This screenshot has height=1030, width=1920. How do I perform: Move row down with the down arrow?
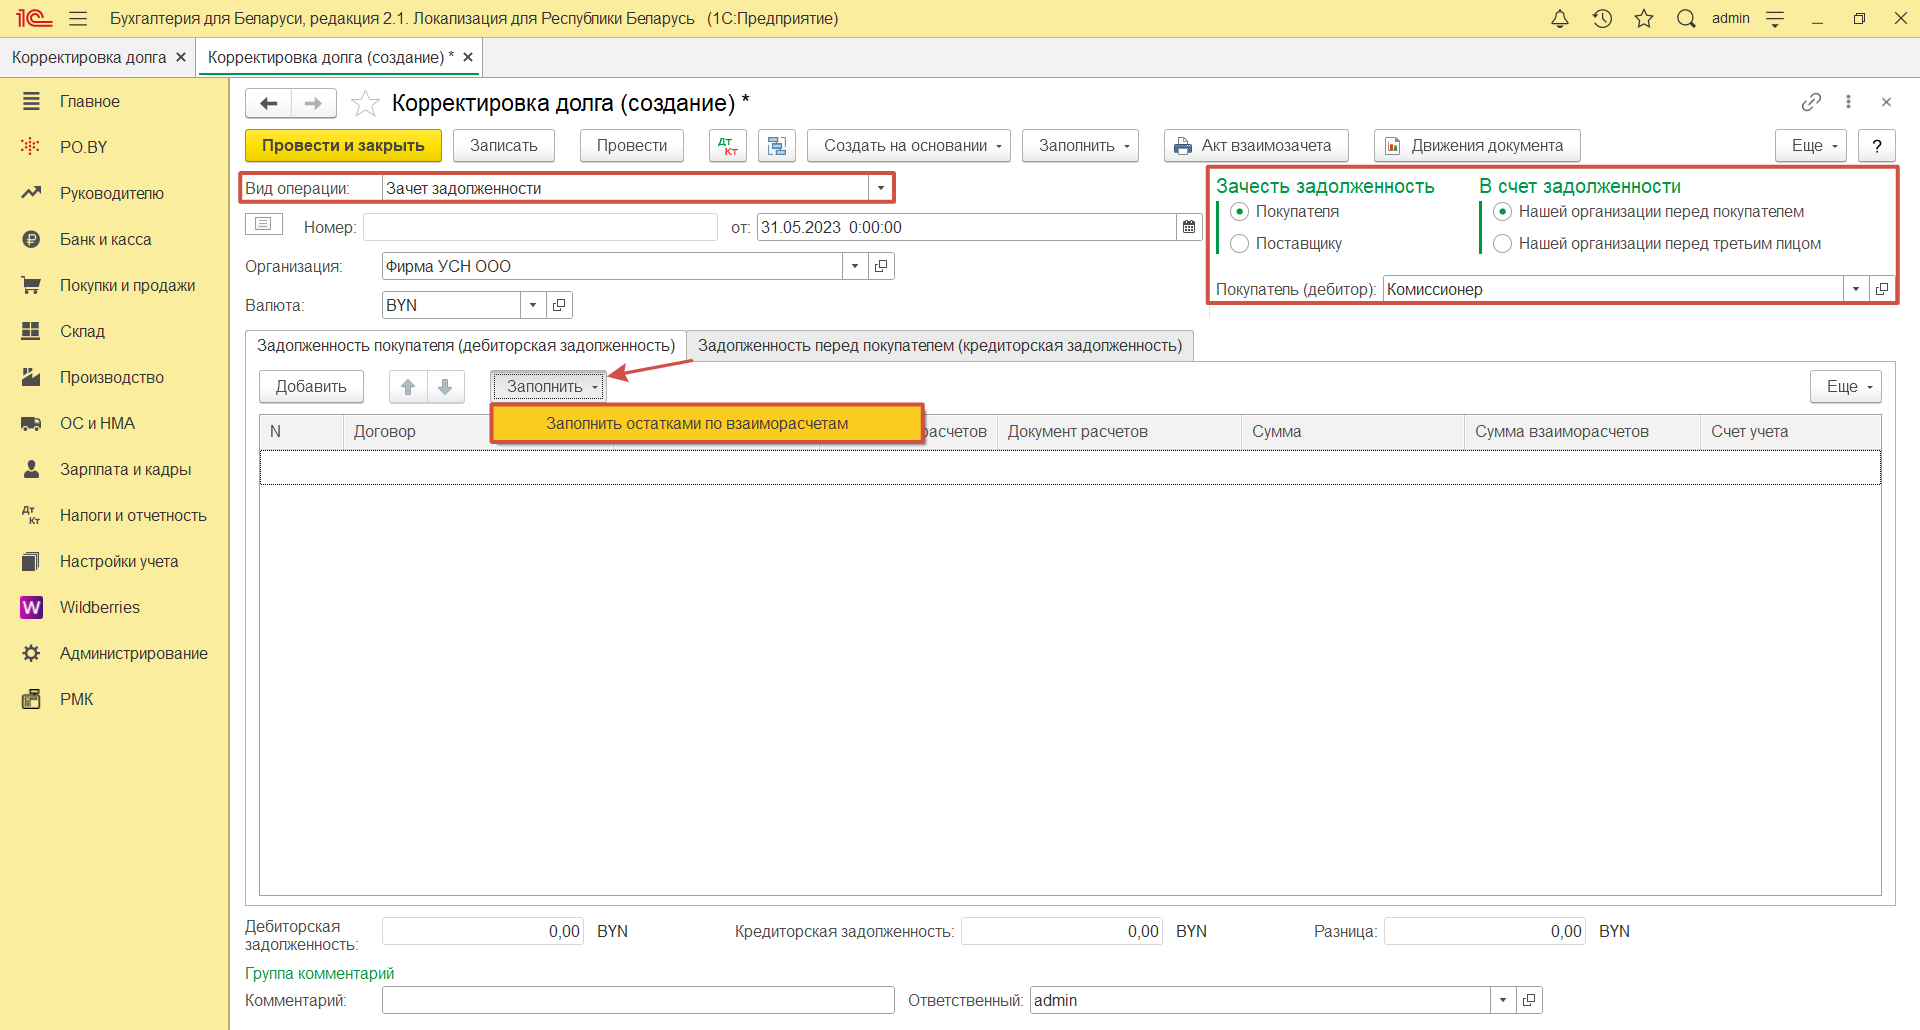tap(445, 387)
